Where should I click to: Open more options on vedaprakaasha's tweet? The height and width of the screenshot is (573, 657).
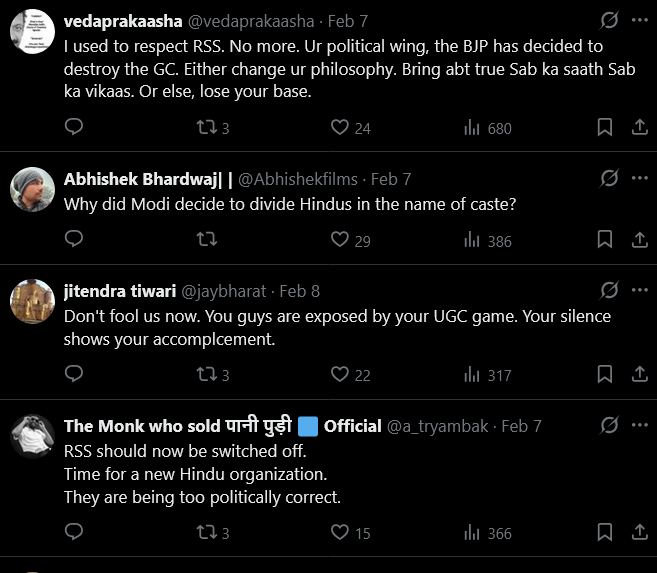coord(640,20)
